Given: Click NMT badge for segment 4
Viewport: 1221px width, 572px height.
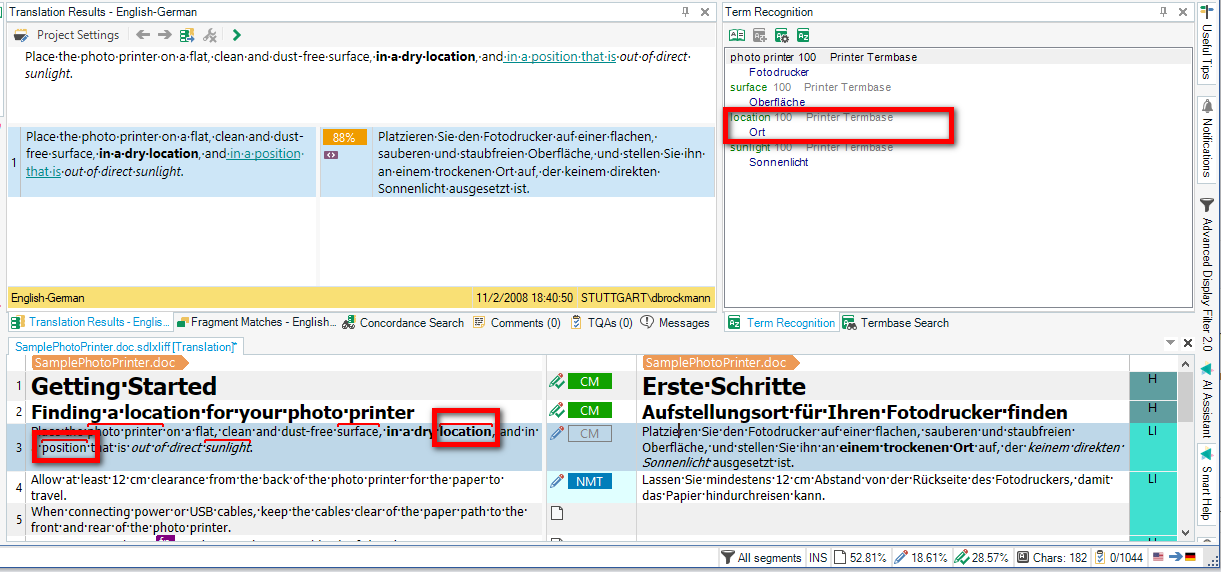Looking at the screenshot, I should pyautogui.click(x=589, y=481).
